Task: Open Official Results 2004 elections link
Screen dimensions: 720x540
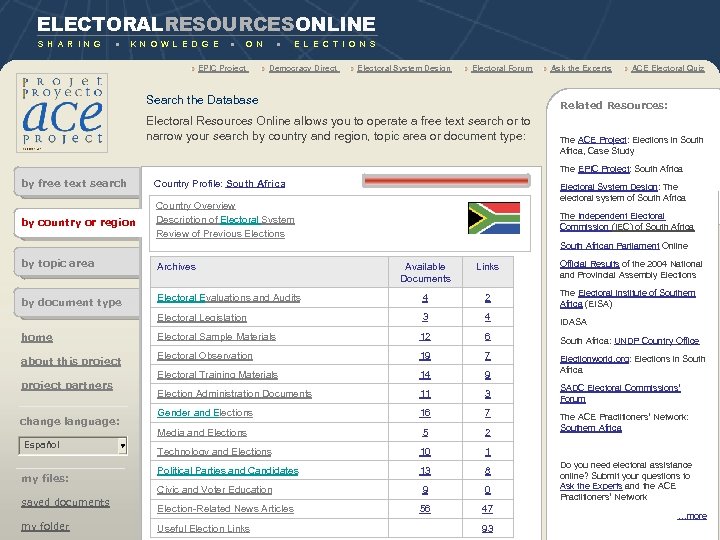Action: (589, 264)
